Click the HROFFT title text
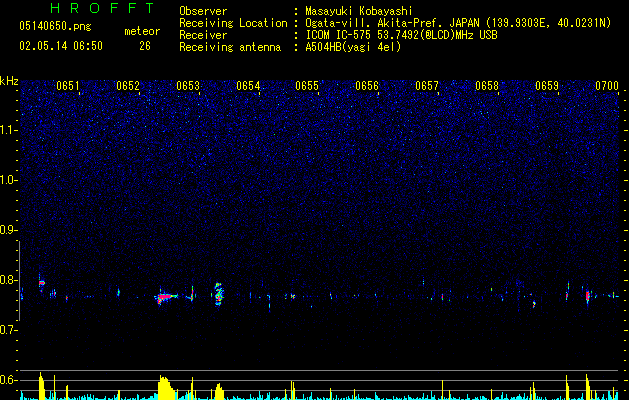Image resolution: width=629 pixels, height=400 pixels. click(102, 8)
